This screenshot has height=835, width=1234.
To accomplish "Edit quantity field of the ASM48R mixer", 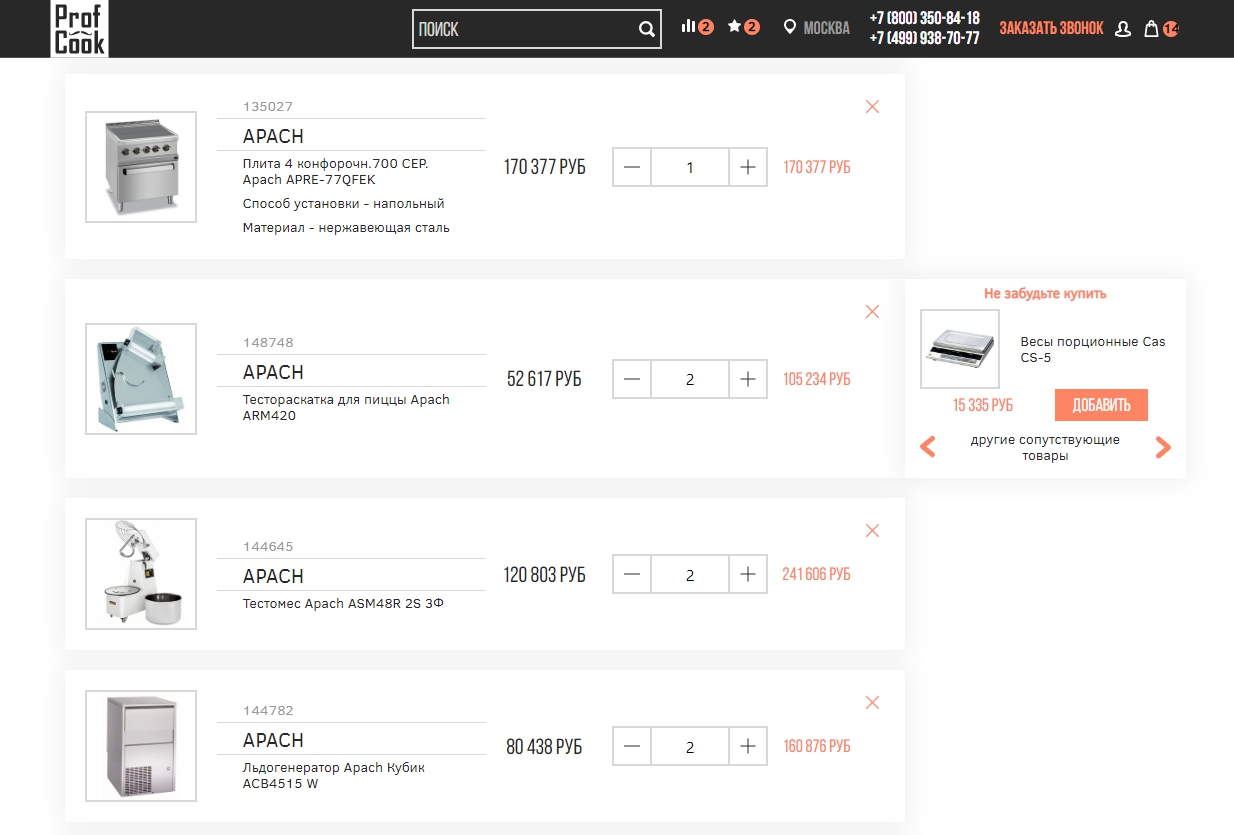I will pos(690,574).
